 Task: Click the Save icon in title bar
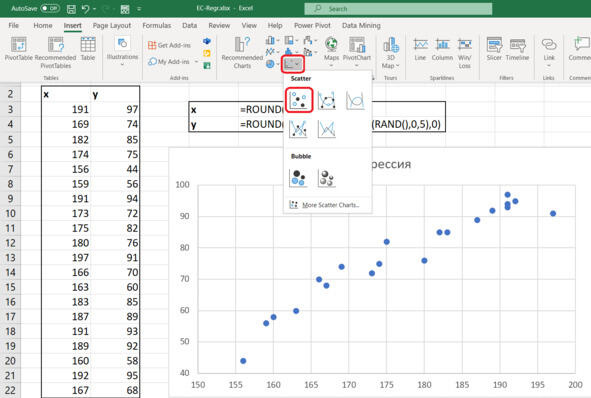tap(71, 9)
